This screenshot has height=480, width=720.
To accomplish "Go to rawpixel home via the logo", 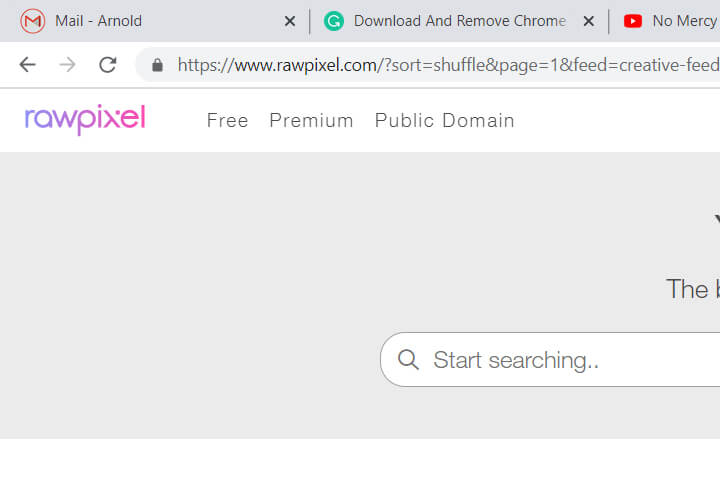I will (85, 119).
